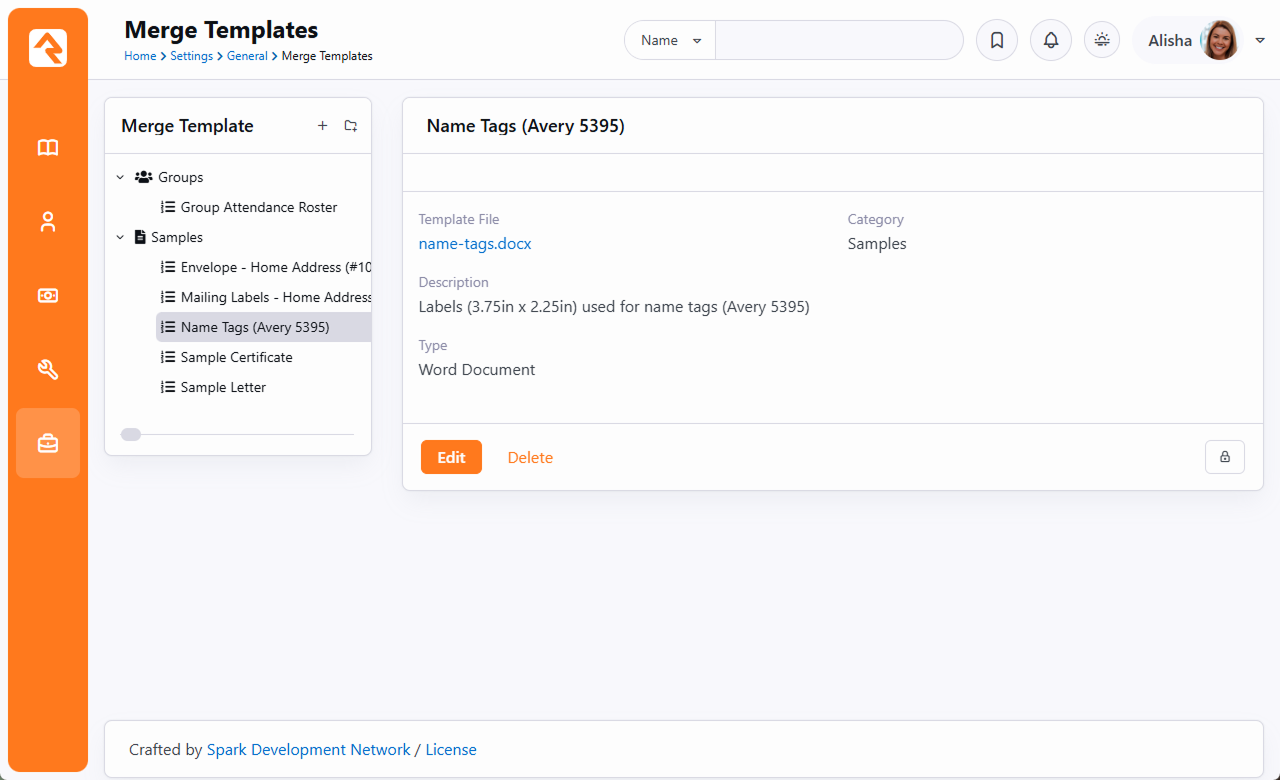Open the wrench Tools icon in sidebar

point(48,370)
